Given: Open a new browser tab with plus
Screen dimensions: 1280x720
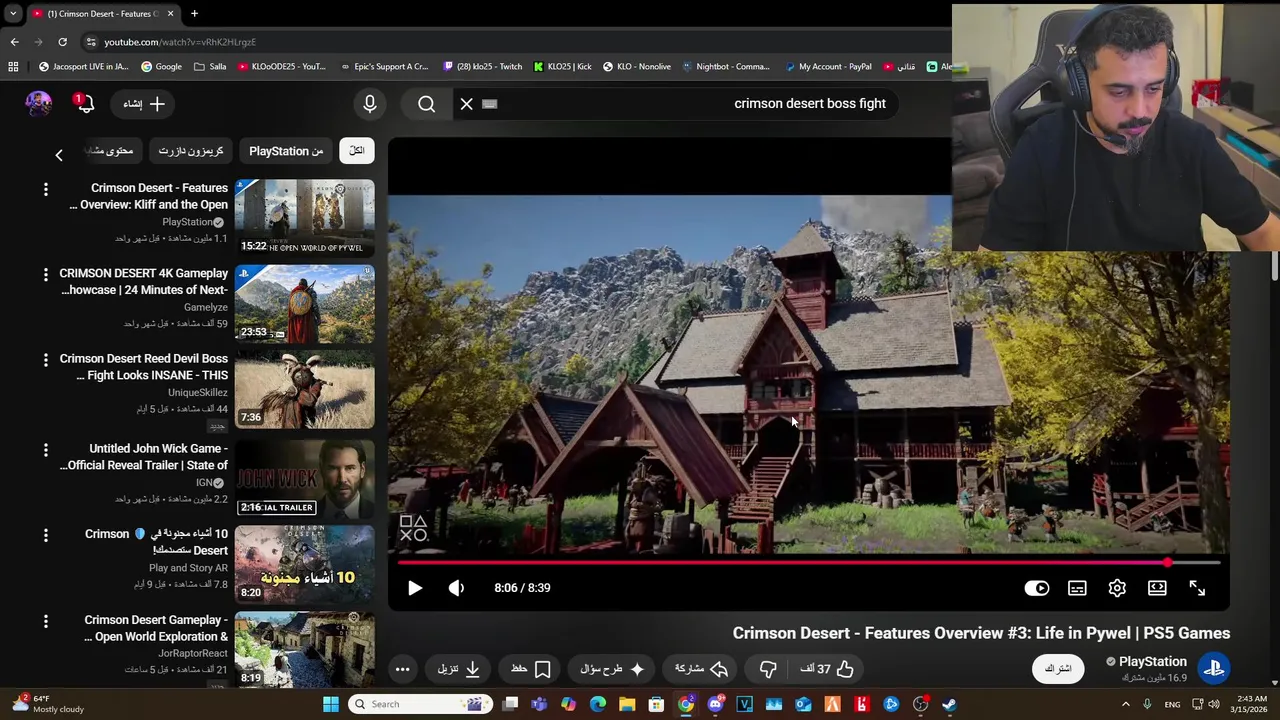Looking at the screenshot, I should point(194,14).
